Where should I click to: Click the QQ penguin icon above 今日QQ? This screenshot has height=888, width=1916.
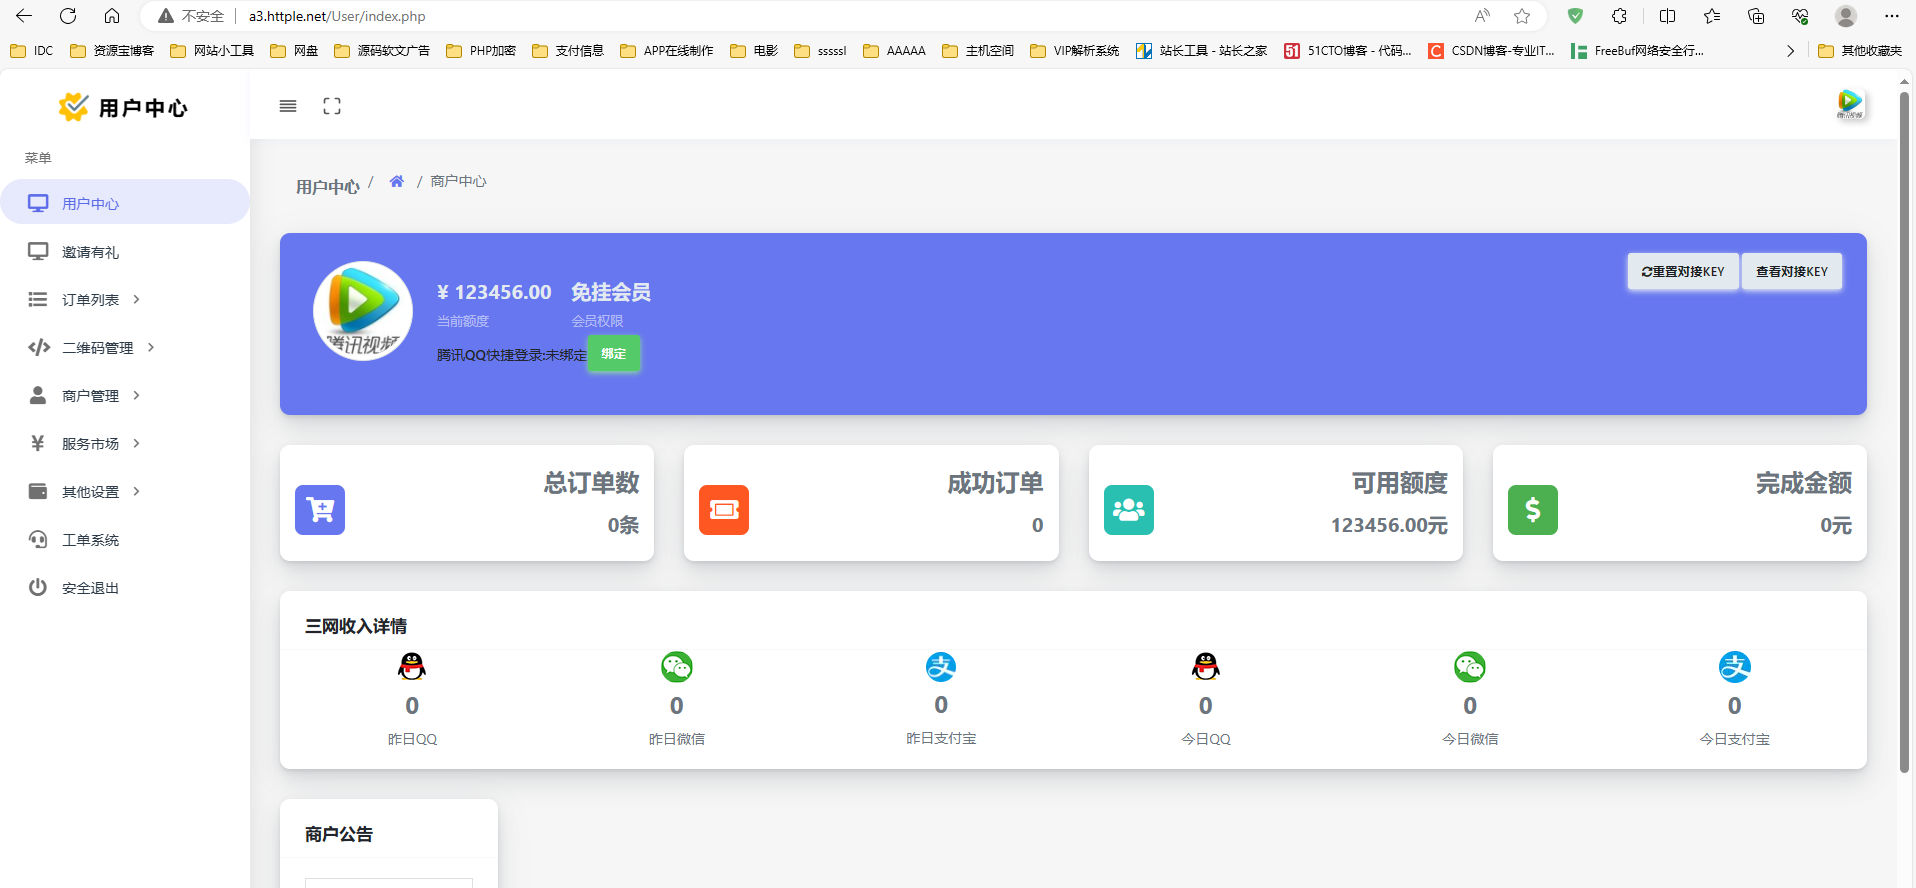click(1206, 667)
